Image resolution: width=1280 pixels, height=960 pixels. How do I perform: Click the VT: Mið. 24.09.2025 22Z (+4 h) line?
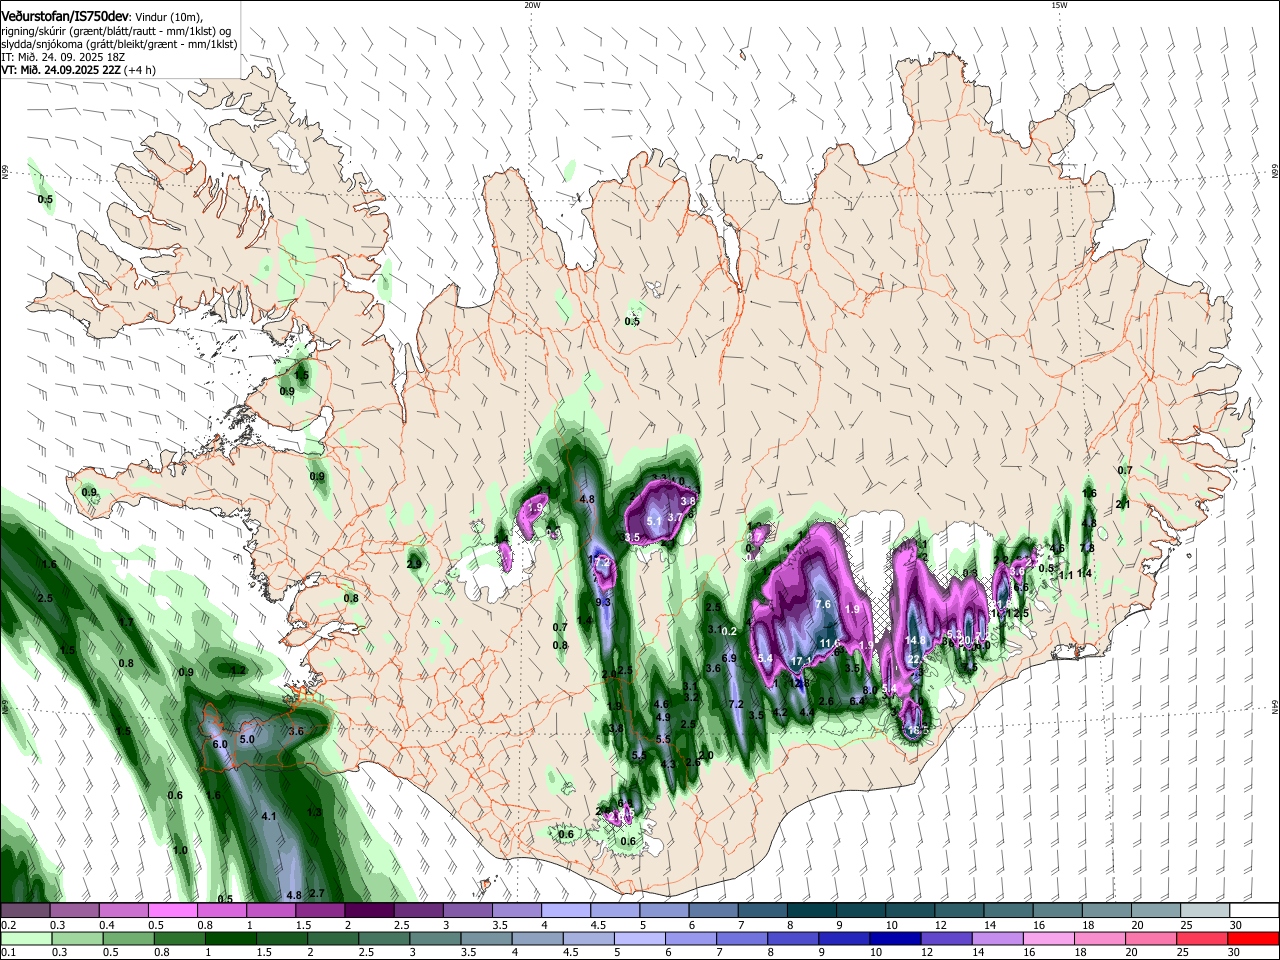point(78,70)
